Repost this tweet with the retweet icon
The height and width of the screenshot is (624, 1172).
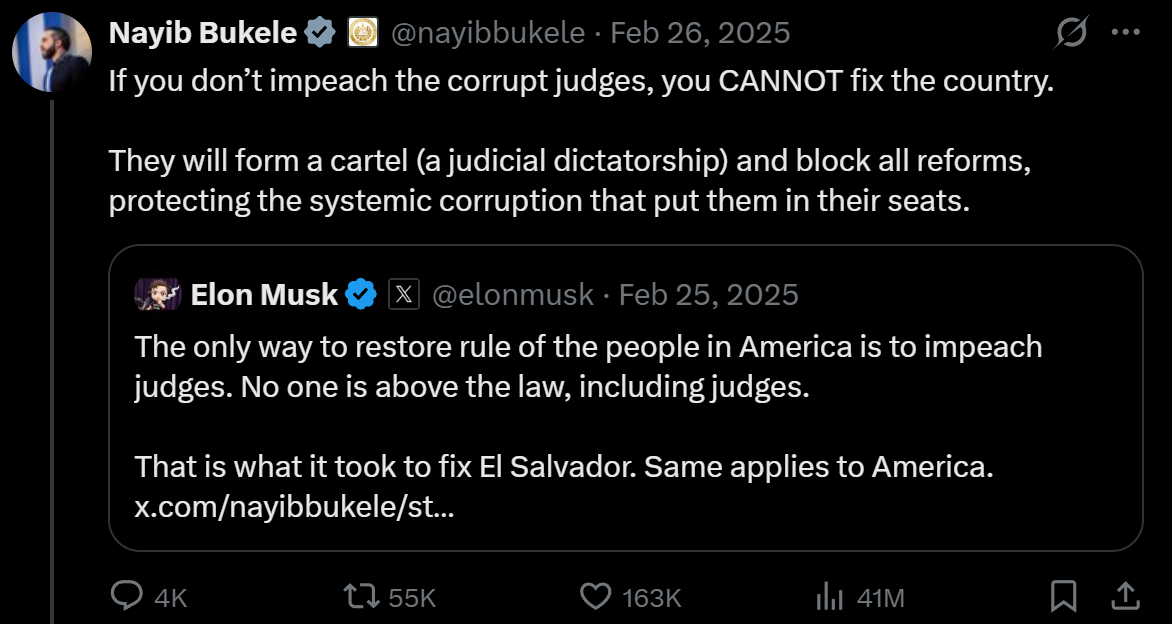pos(360,597)
